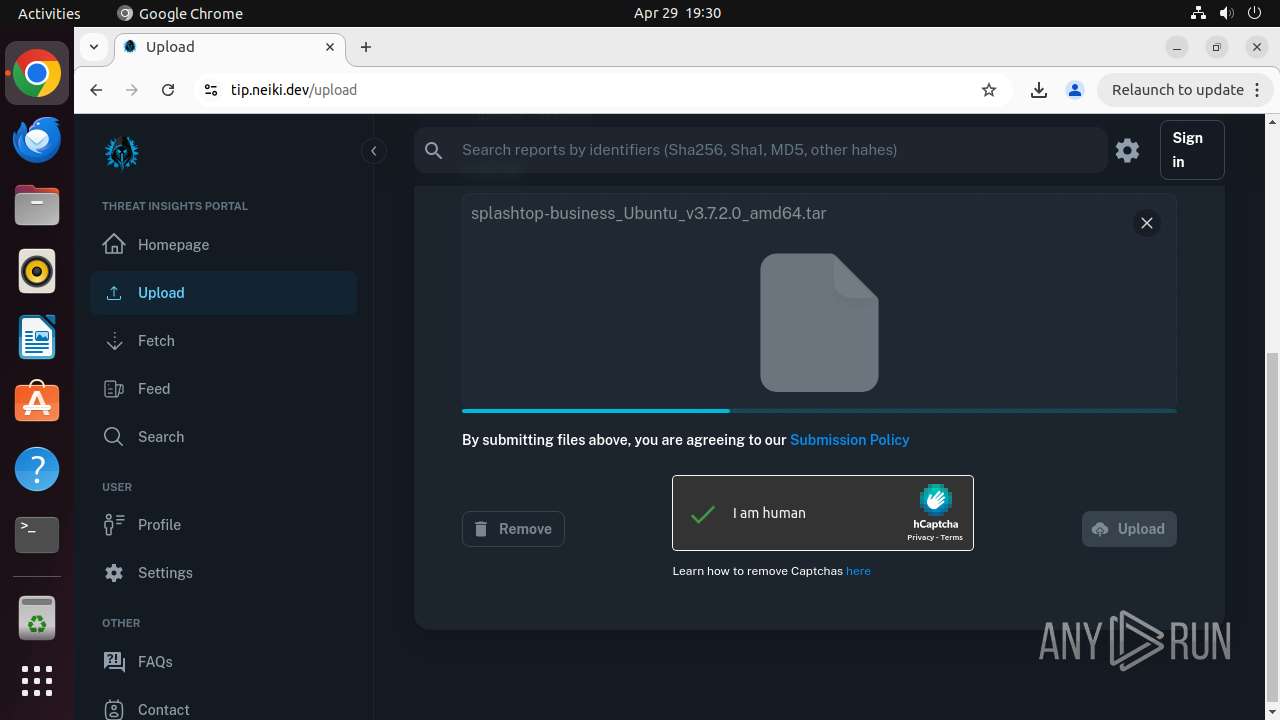The height and width of the screenshot is (720, 1280).
Task: Click the Sign in button
Action: pos(1192,150)
